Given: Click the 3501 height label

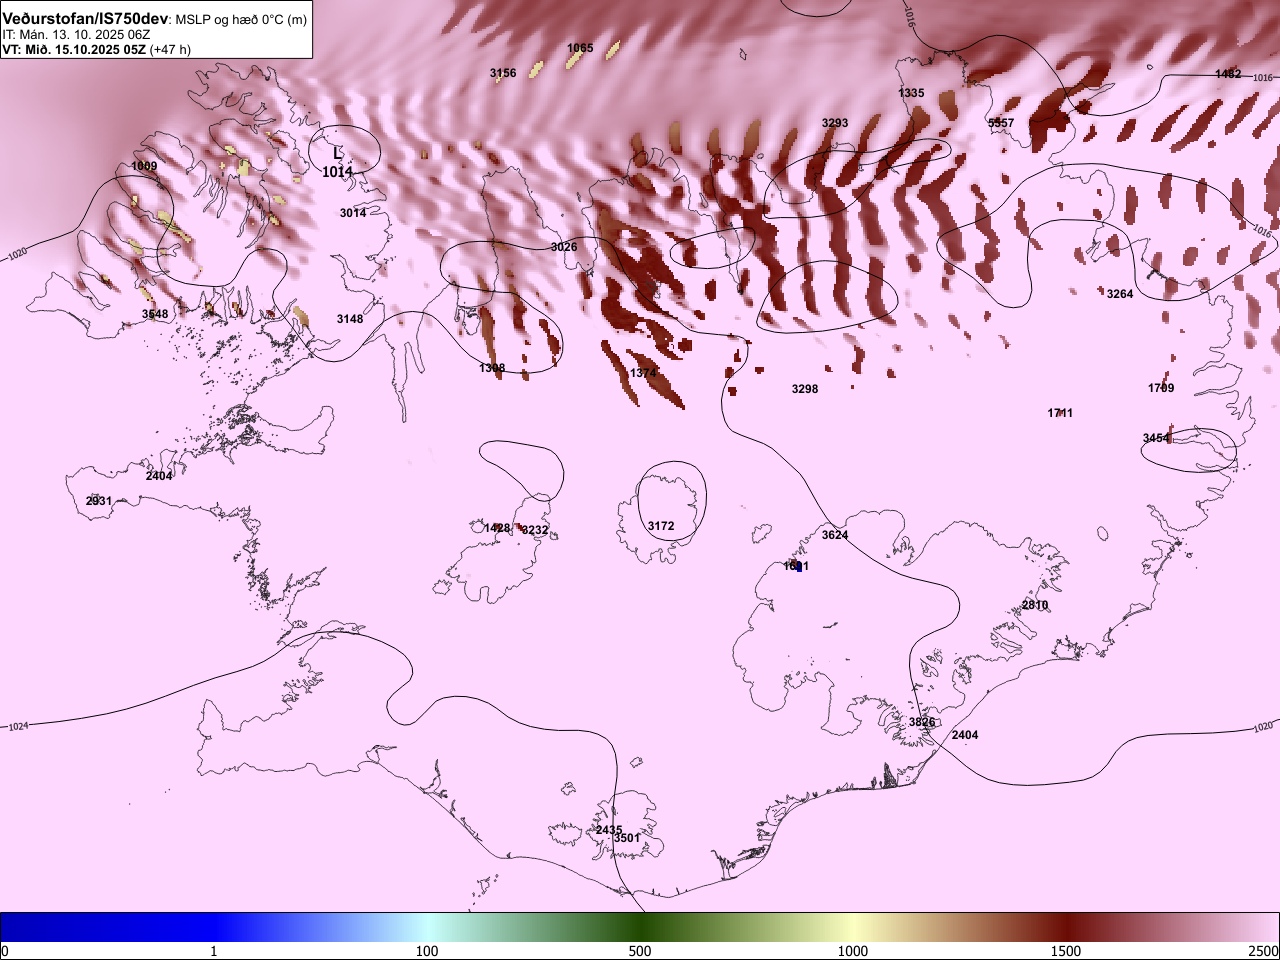Looking at the screenshot, I should coord(627,838).
